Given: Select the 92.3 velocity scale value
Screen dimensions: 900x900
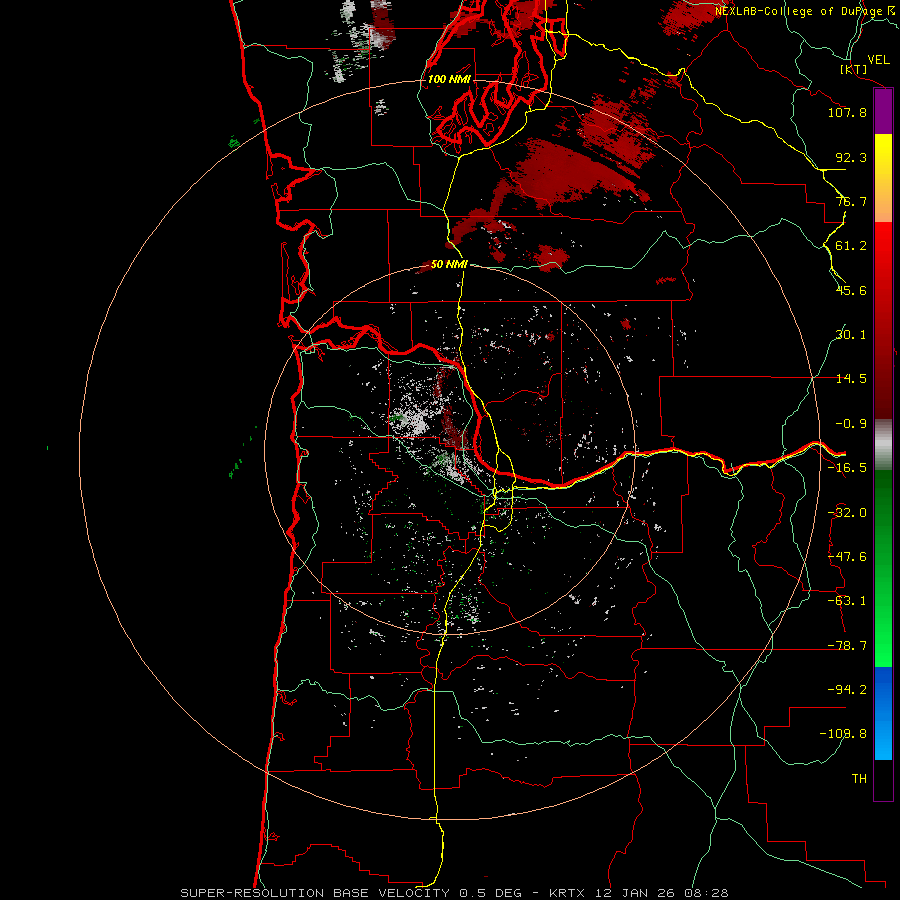Looking at the screenshot, I should [x=851, y=157].
